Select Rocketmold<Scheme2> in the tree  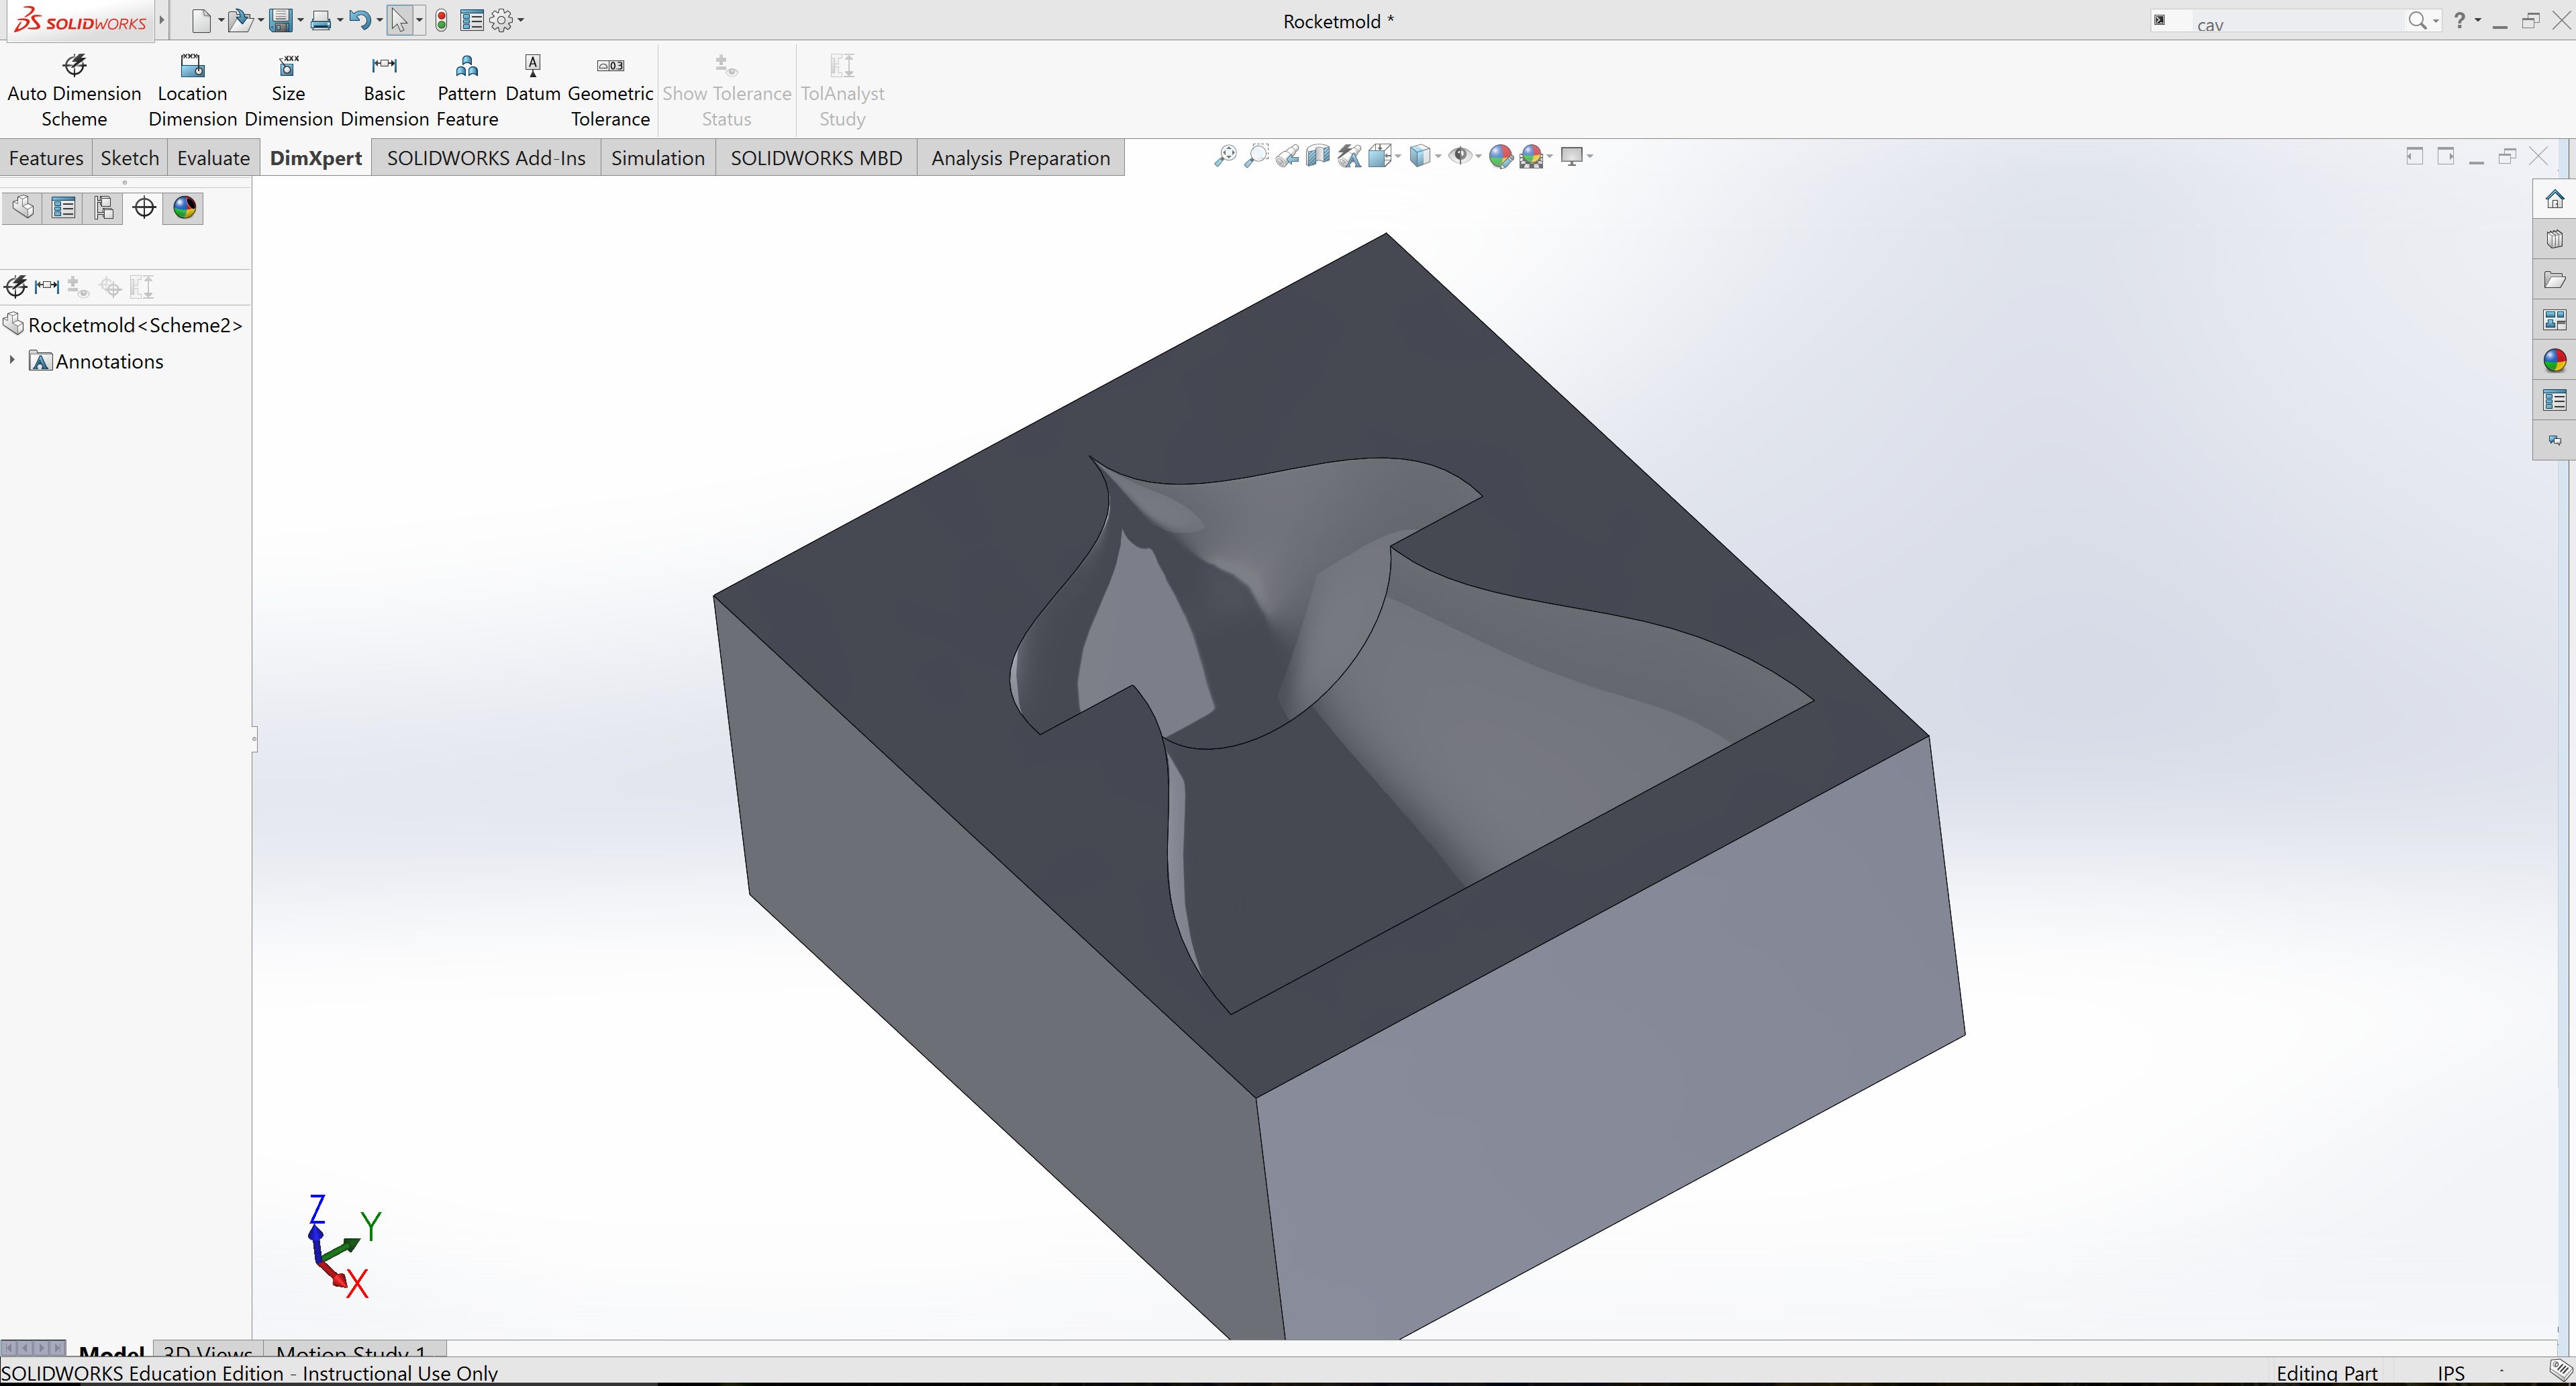click(x=124, y=324)
